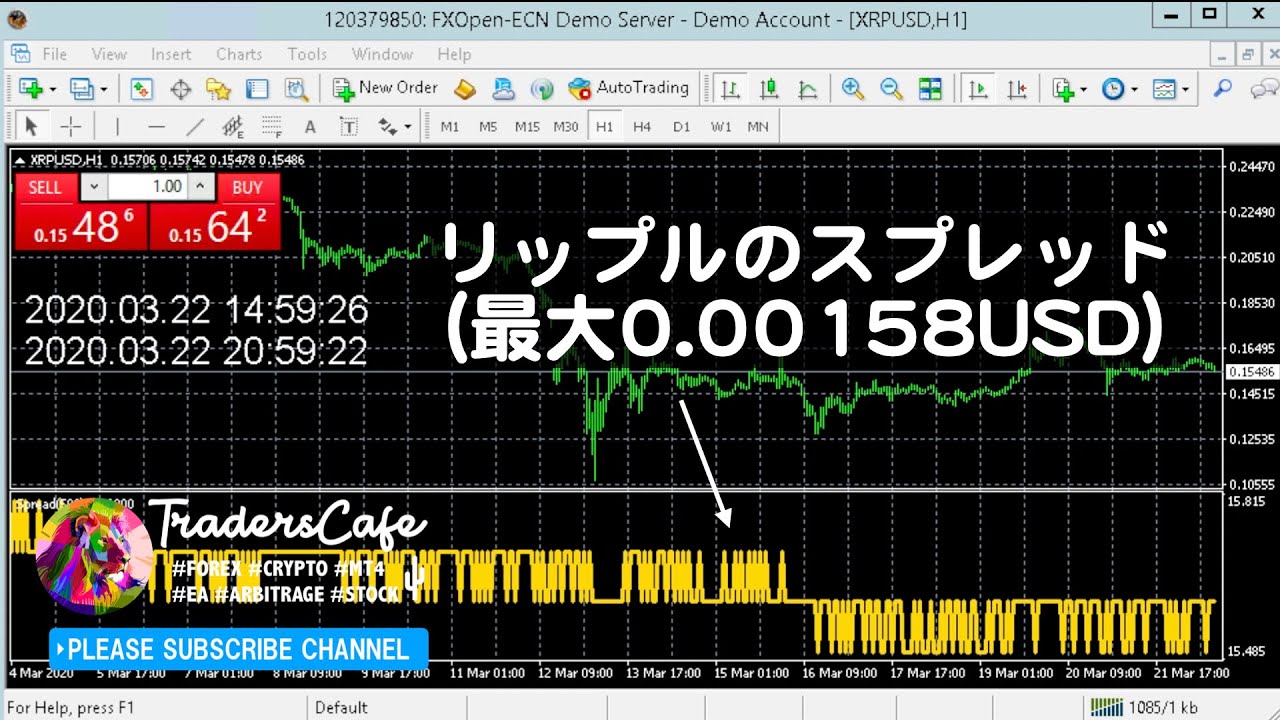The width and height of the screenshot is (1280, 720).
Task: Click the green signals icon
Action: click(542, 89)
